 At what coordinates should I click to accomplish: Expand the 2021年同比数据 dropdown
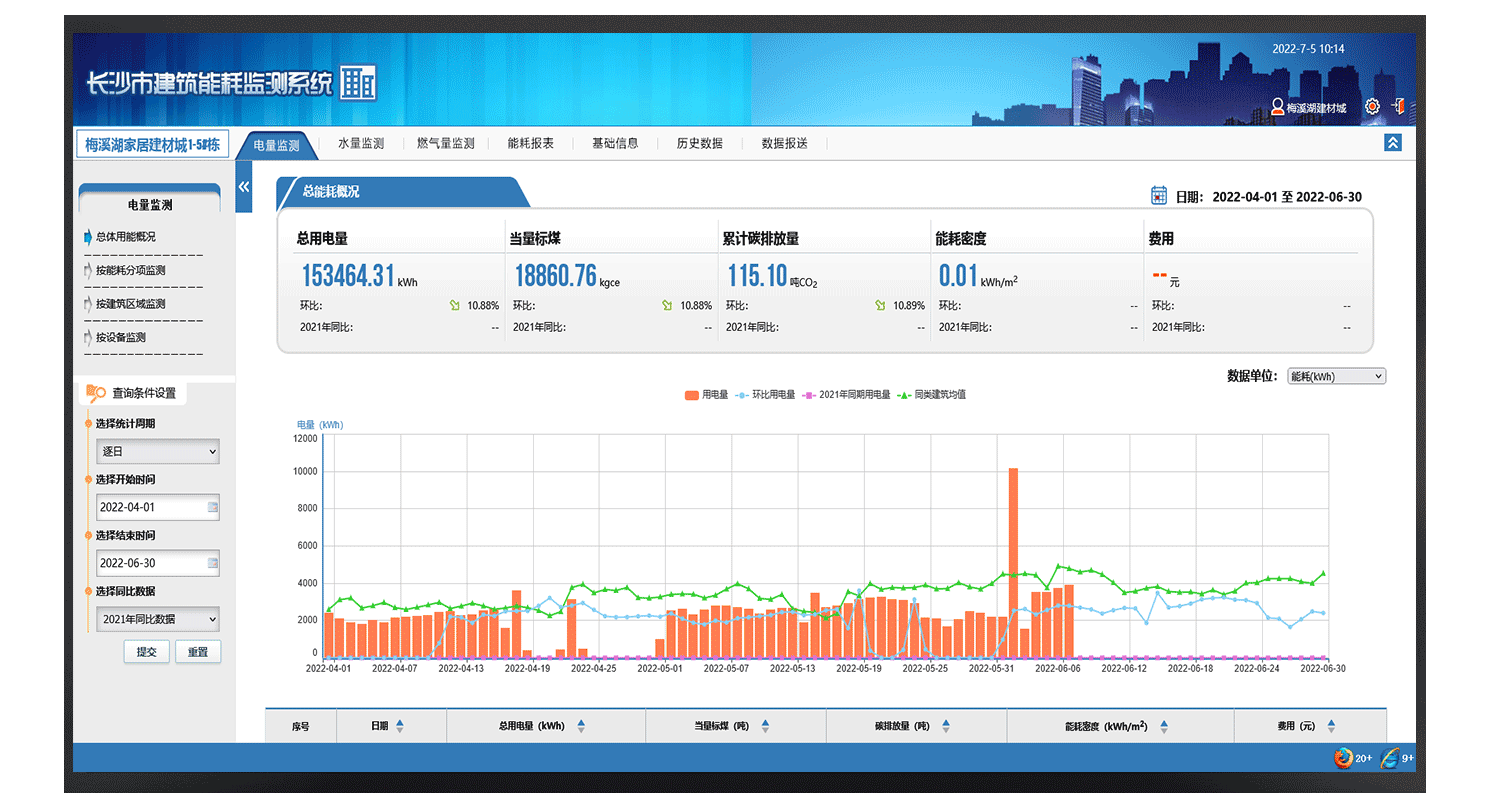(x=158, y=620)
